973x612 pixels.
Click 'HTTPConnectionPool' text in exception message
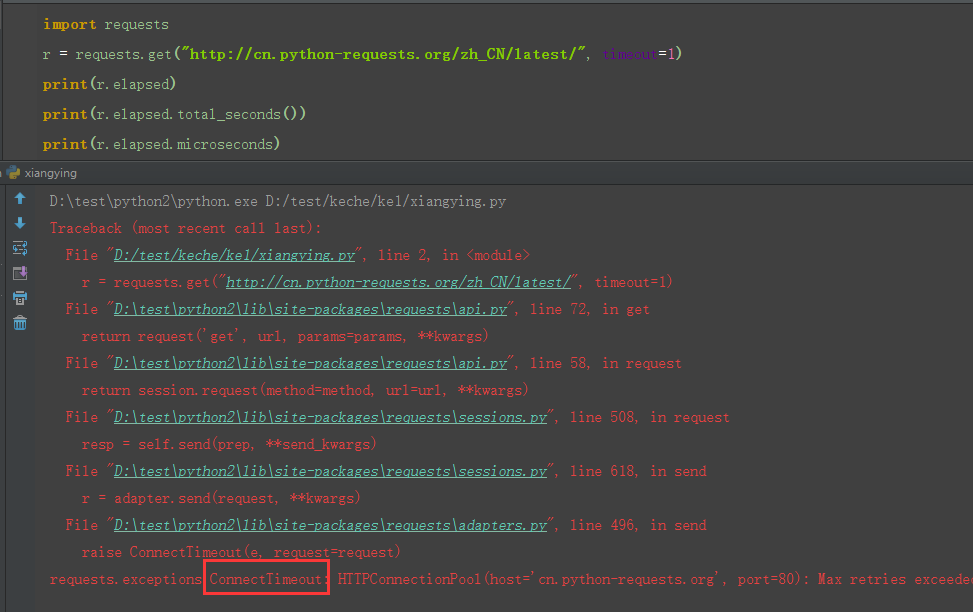tap(410, 579)
